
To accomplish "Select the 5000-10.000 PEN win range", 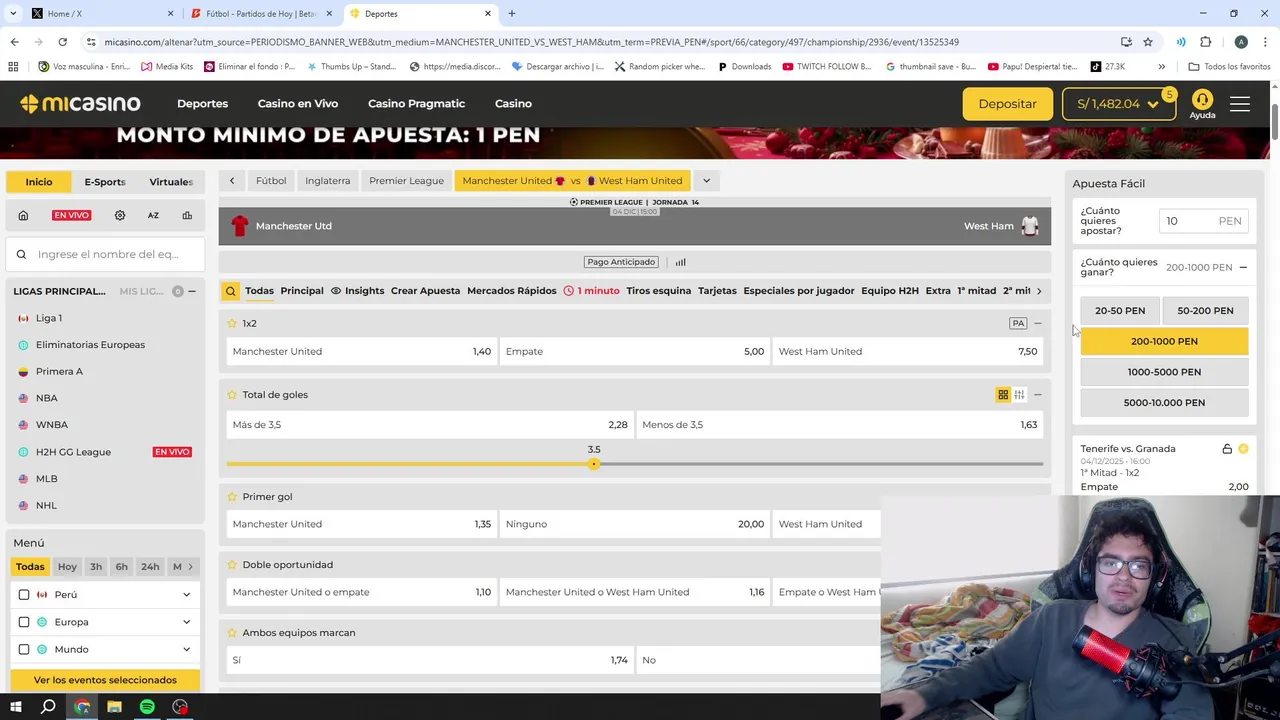I will [x=1164, y=403].
